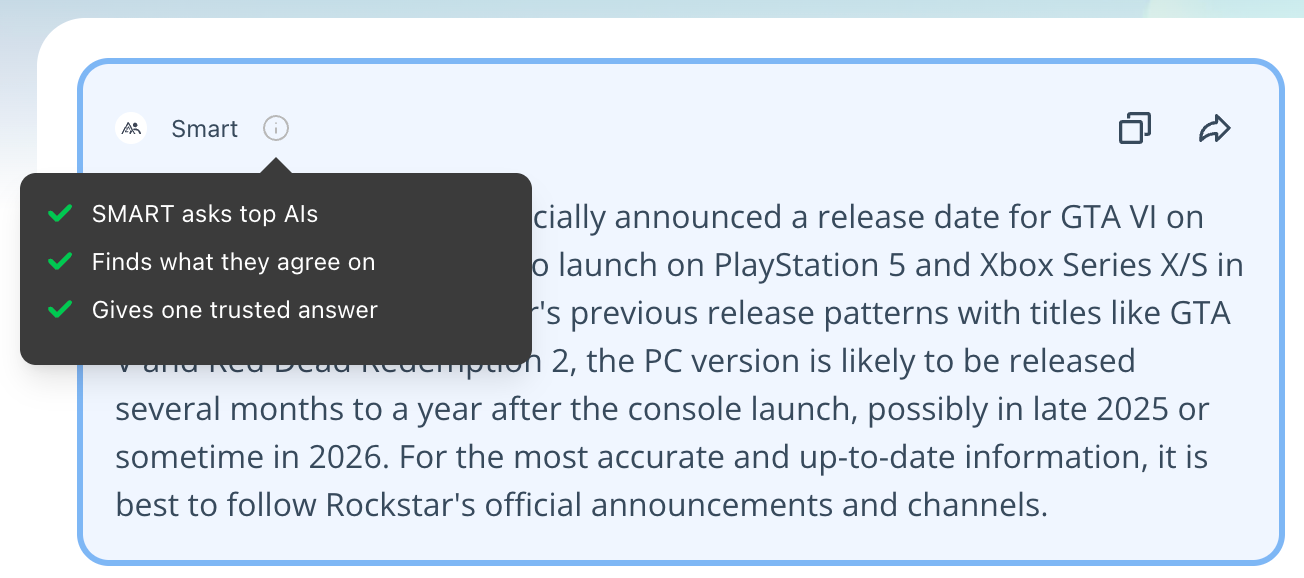
Task: Share the answer with the arrow icon
Action: point(1214,128)
